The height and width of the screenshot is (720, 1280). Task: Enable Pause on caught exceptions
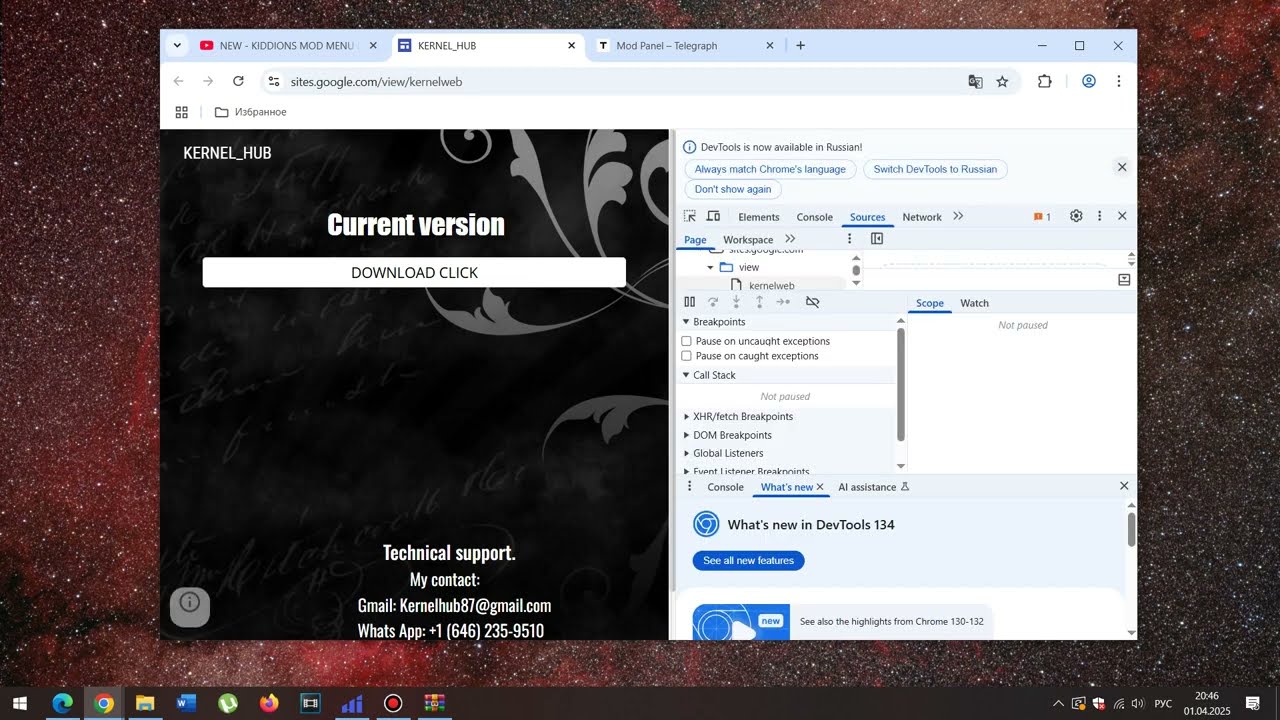[687, 356]
